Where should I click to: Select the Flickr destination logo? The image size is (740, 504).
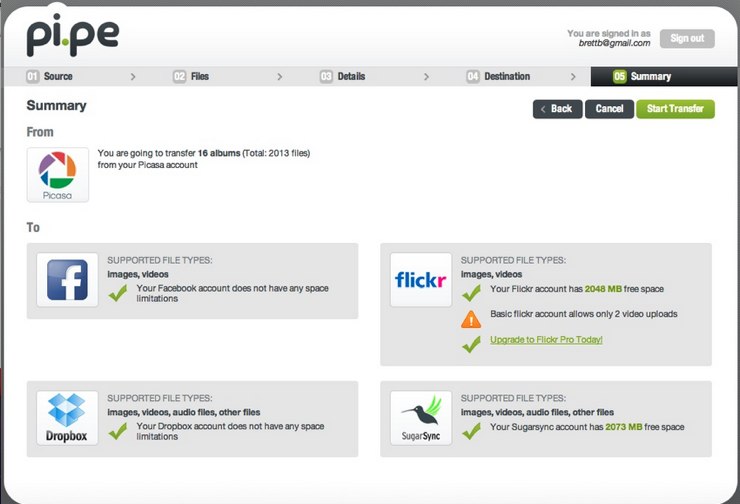[x=421, y=280]
